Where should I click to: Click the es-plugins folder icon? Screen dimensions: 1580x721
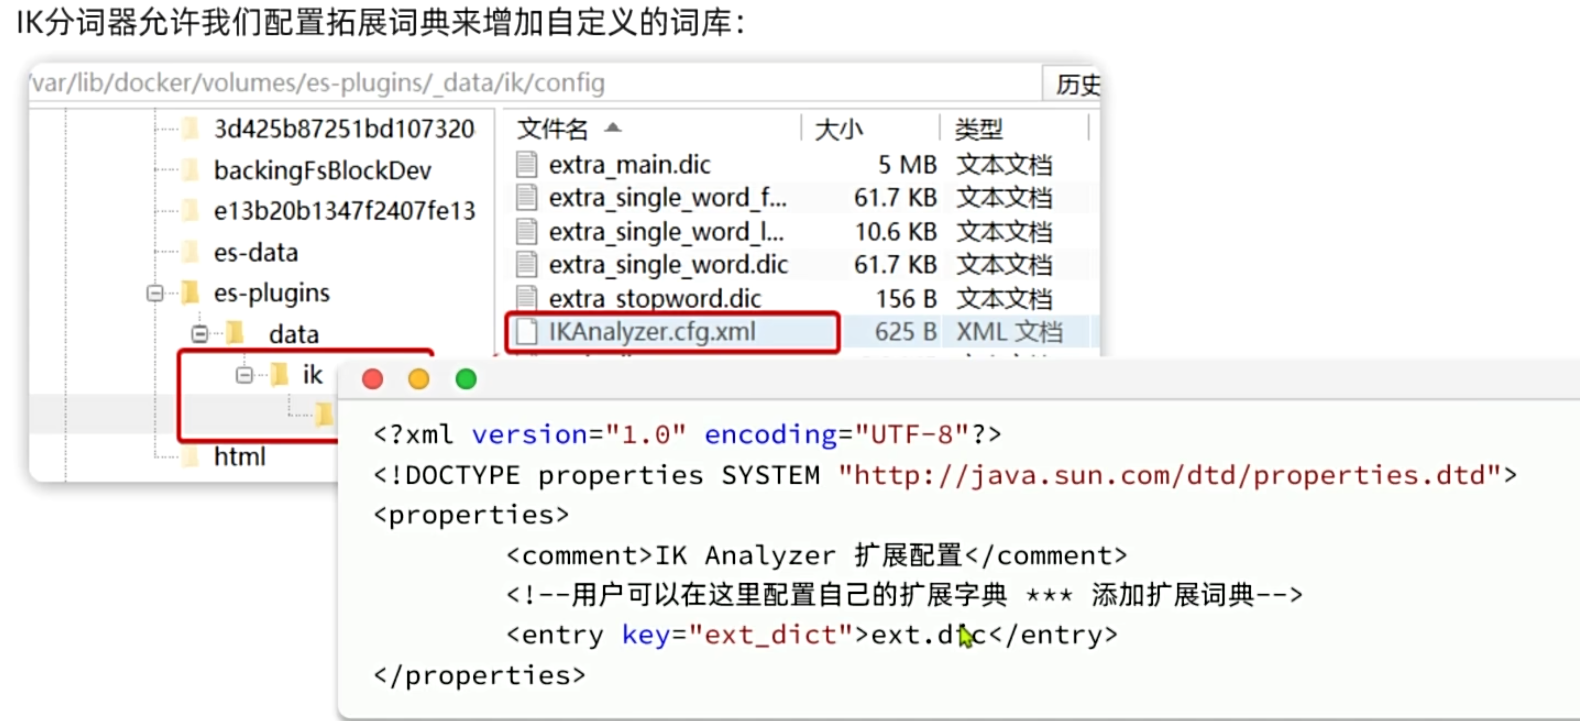click(x=190, y=293)
